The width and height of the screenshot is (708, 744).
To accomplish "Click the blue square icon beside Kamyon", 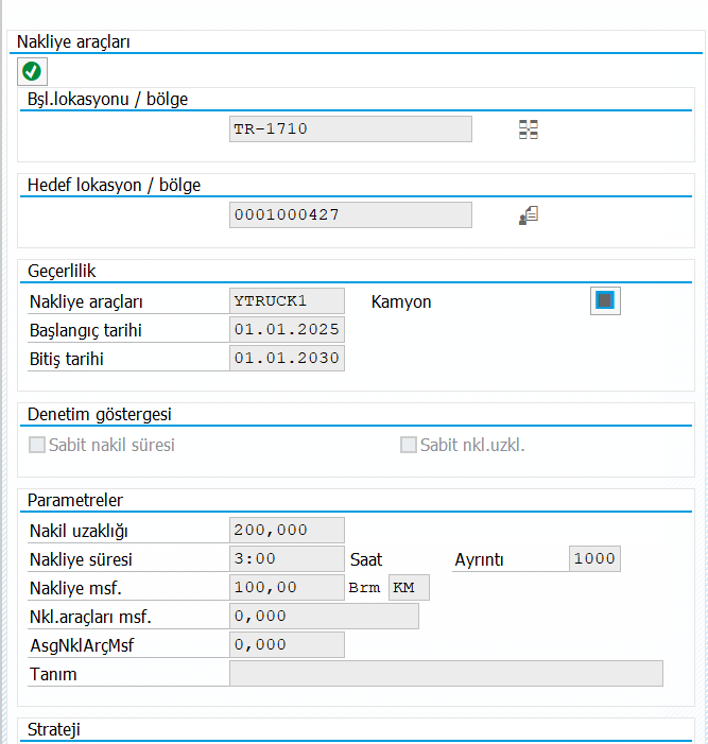I will 605,301.
